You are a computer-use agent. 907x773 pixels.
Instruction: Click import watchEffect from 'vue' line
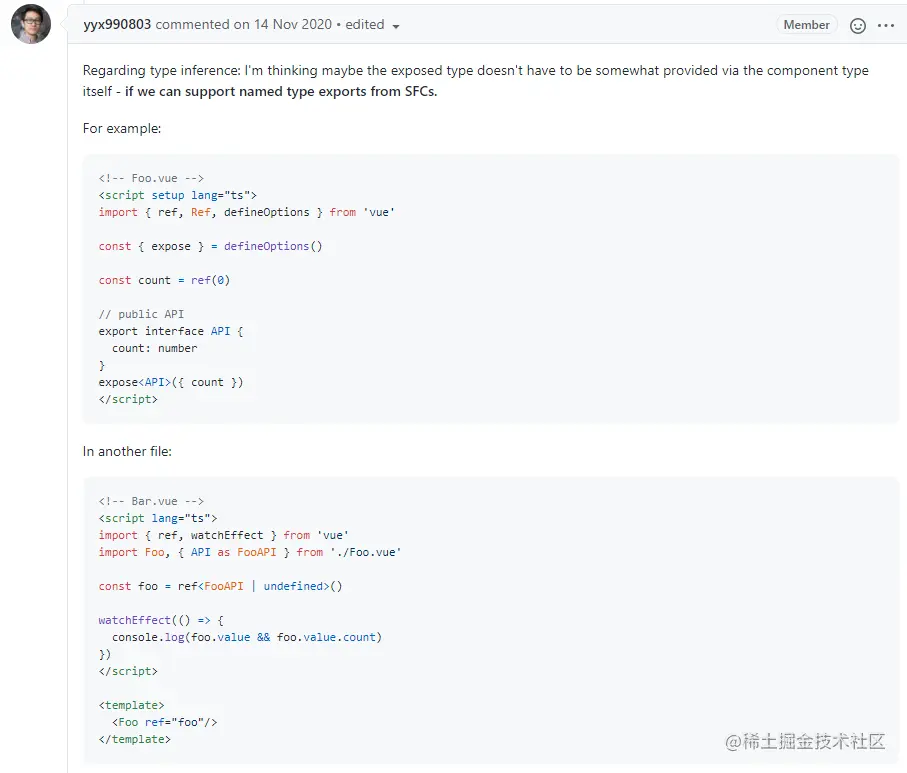[223, 535]
